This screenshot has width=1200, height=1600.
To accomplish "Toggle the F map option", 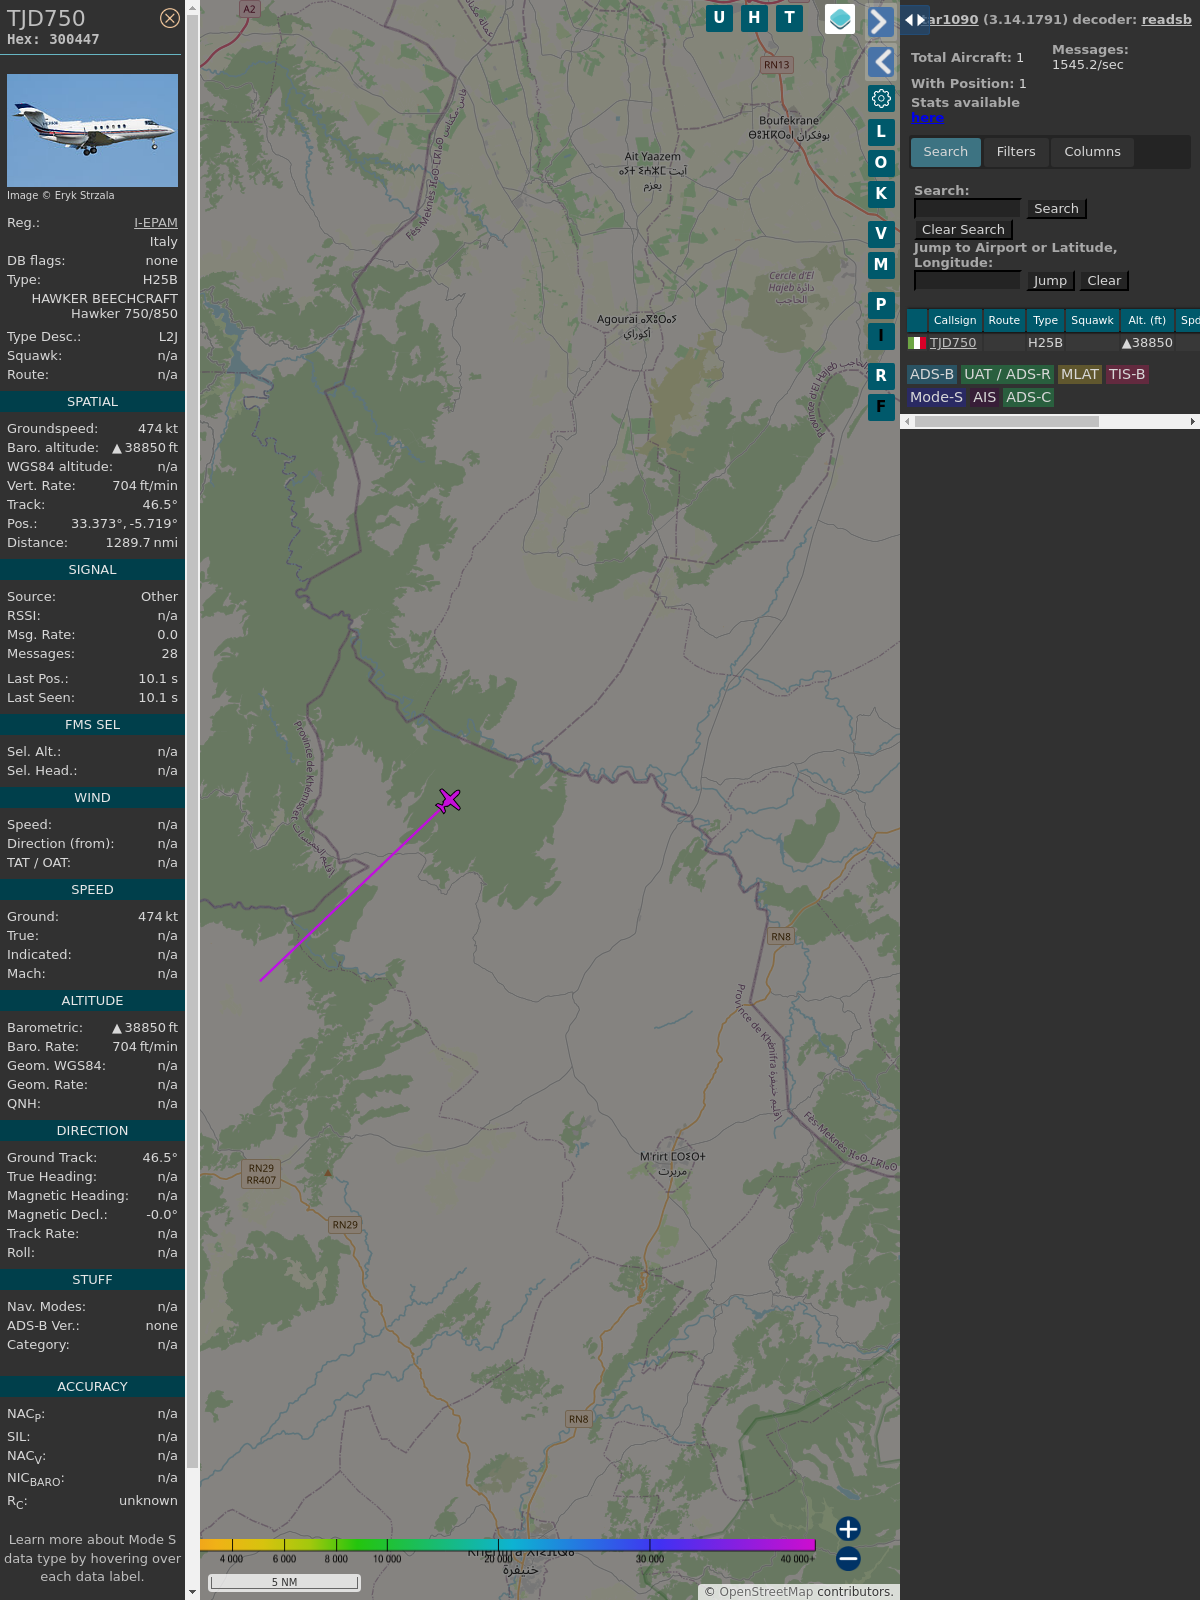I will click(881, 407).
